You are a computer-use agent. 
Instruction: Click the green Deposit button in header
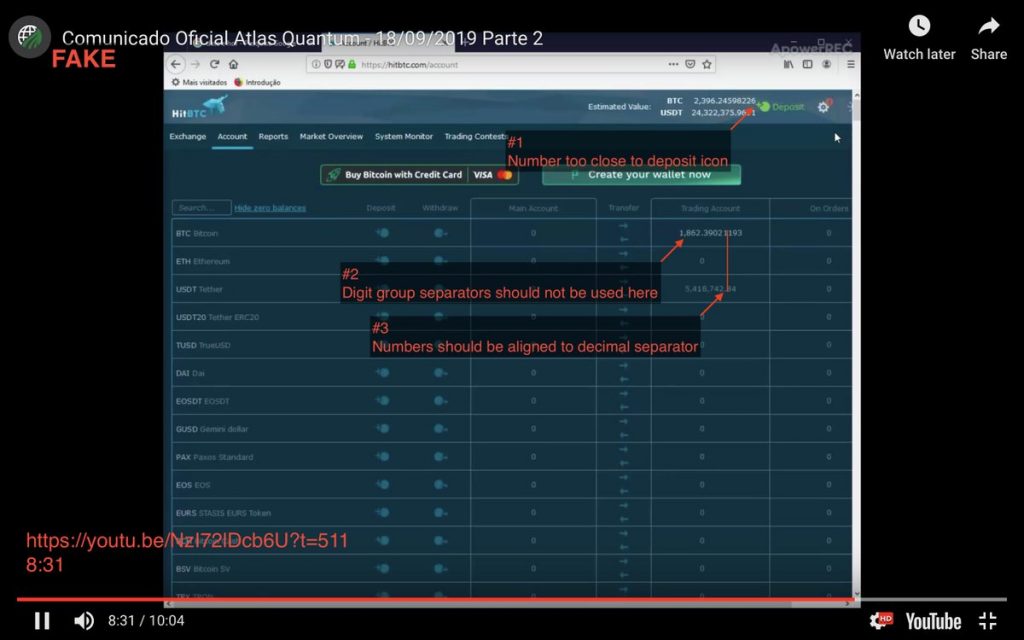(x=781, y=106)
